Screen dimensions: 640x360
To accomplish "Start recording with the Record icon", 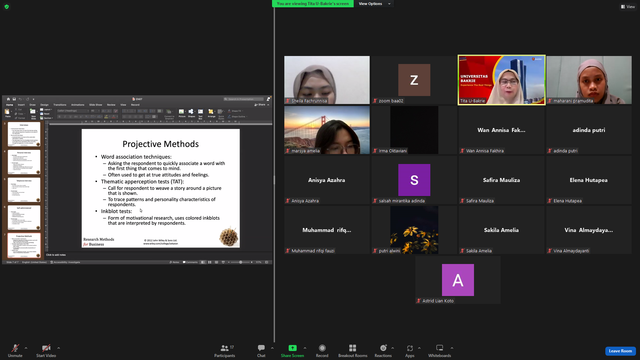I will click(322, 348).
